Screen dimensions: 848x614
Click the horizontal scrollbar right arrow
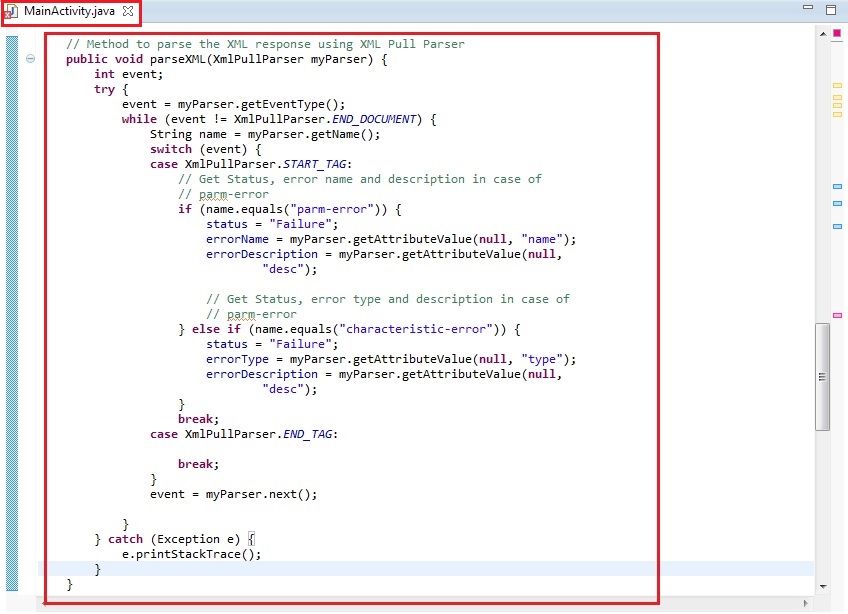[807, 603]
